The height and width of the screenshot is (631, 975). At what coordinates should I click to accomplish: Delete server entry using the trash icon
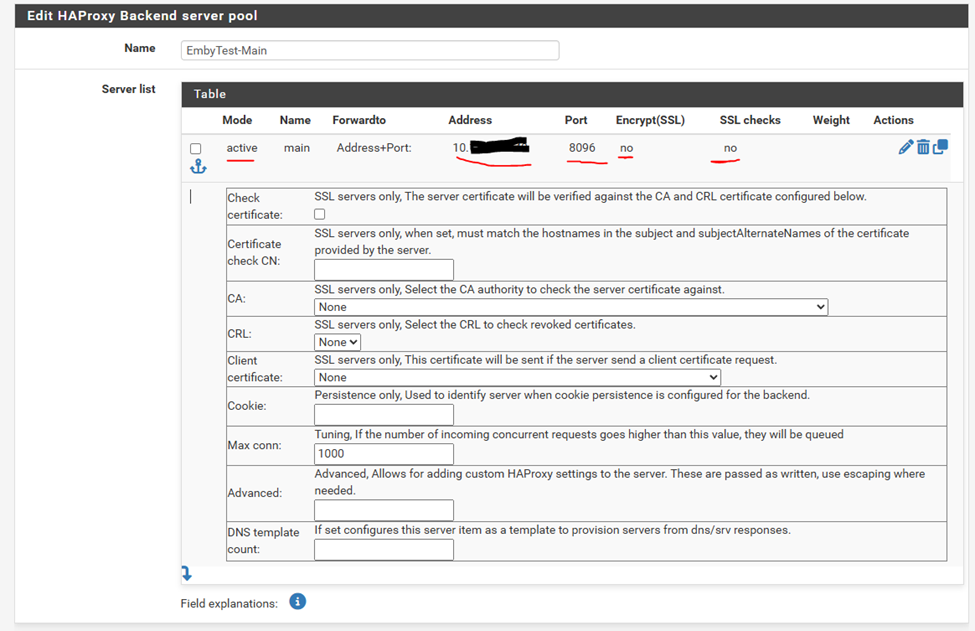click(x=923, y=147)
